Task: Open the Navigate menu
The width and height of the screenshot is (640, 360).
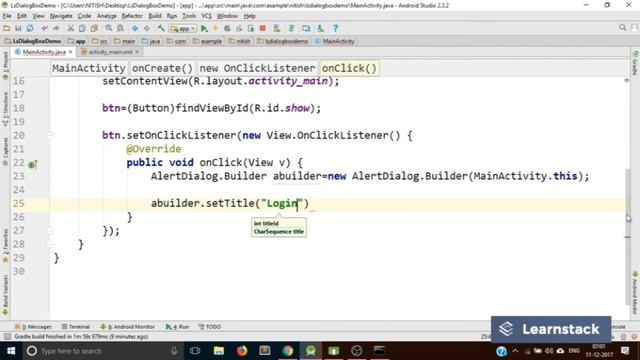Action: pyautogui.click(x=61, y=16)
